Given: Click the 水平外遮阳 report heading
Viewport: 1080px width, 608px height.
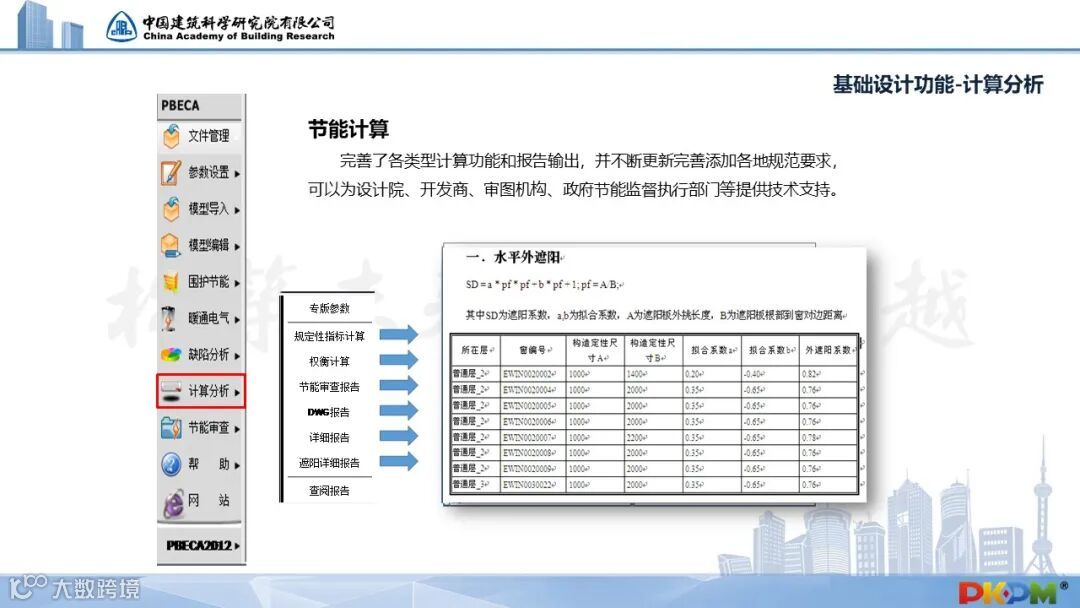Looking at the screenshot, I should [515, 258].
